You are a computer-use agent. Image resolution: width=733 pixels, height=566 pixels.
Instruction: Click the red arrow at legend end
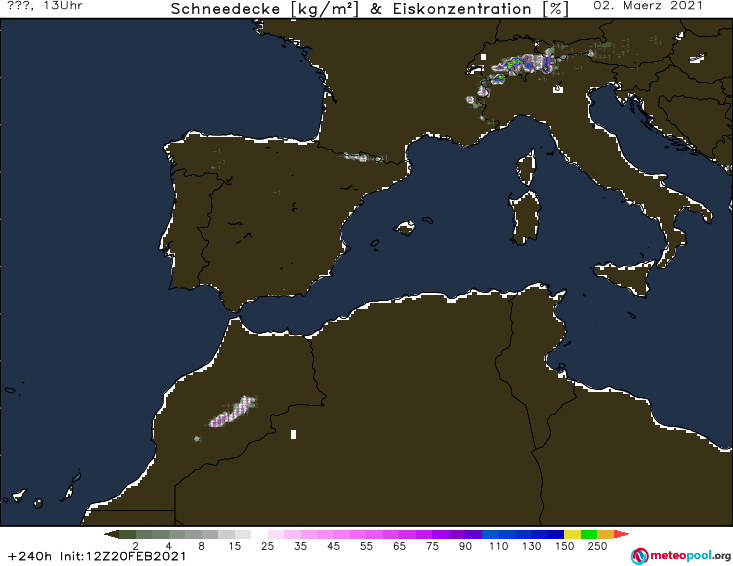(621, 534)
